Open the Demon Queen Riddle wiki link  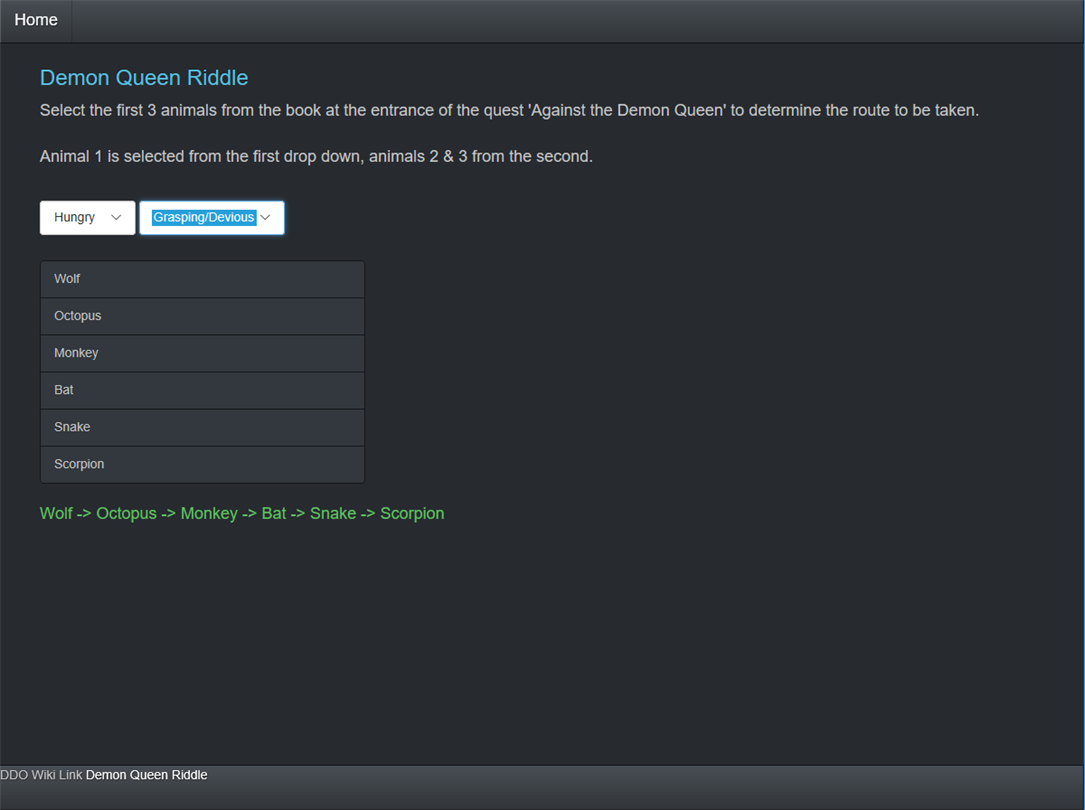[x=147, y=775]
